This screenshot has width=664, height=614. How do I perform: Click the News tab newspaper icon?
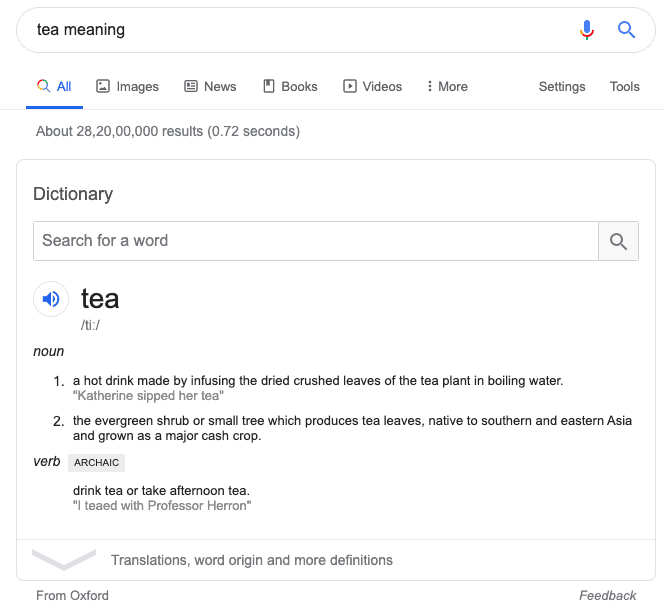pos(191,86)
